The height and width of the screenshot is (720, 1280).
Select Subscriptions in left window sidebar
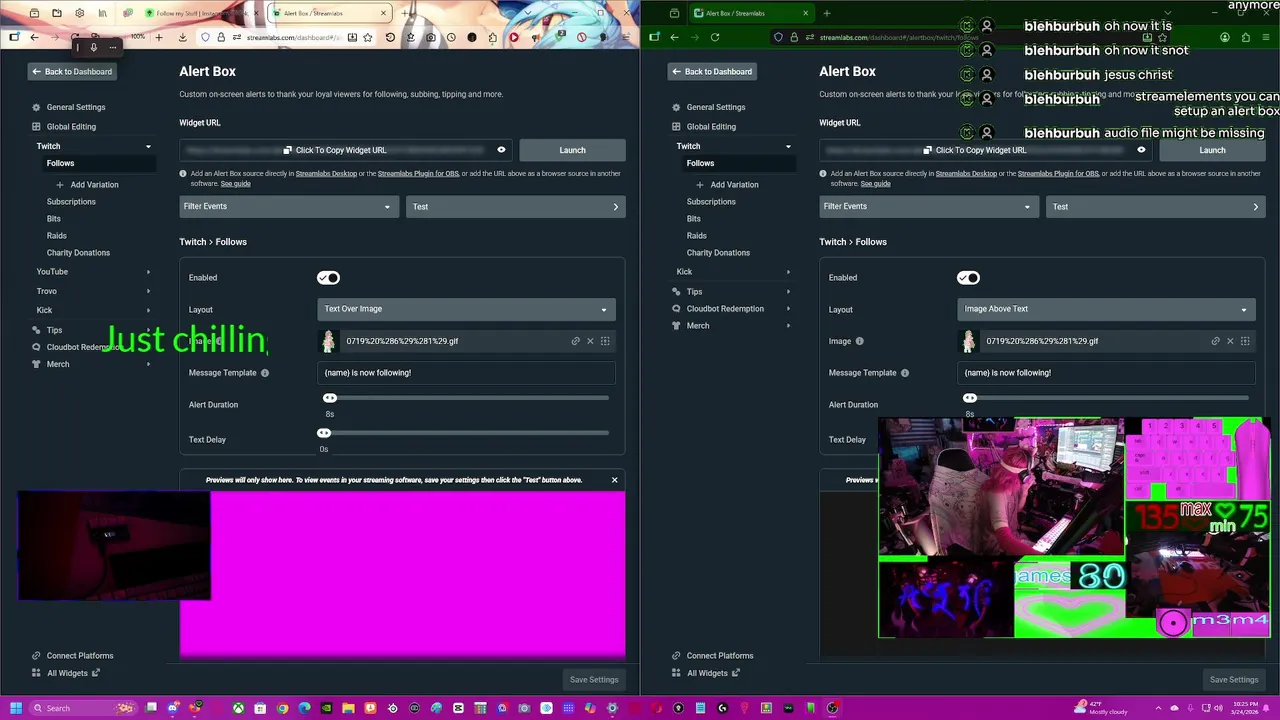click(71, 202)
